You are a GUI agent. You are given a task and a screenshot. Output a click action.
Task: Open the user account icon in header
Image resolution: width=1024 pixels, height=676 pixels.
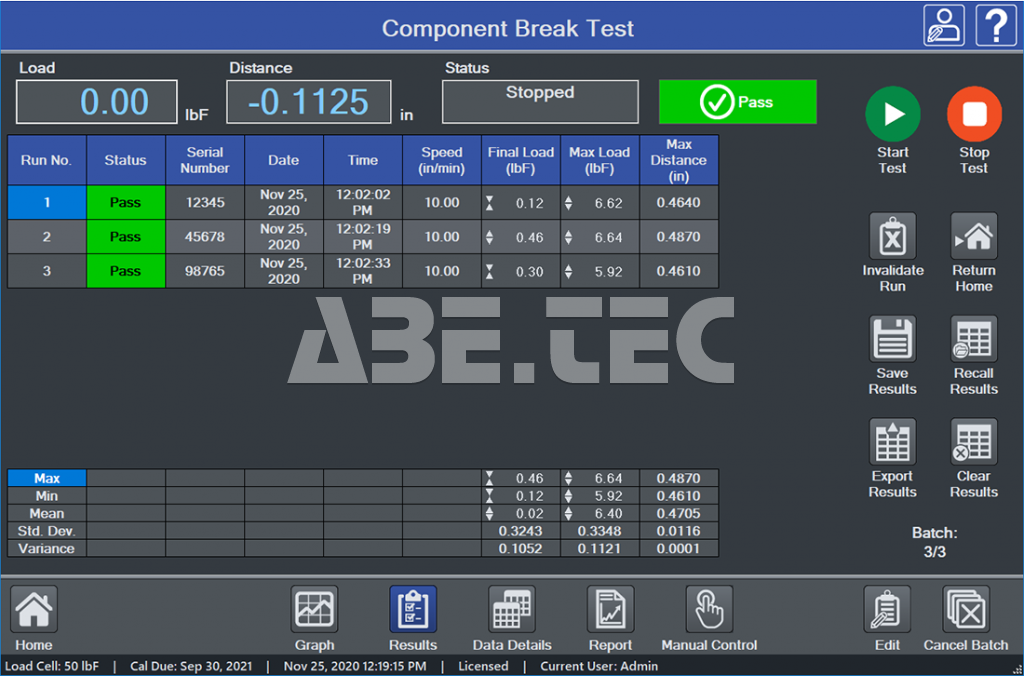point(943,26)
